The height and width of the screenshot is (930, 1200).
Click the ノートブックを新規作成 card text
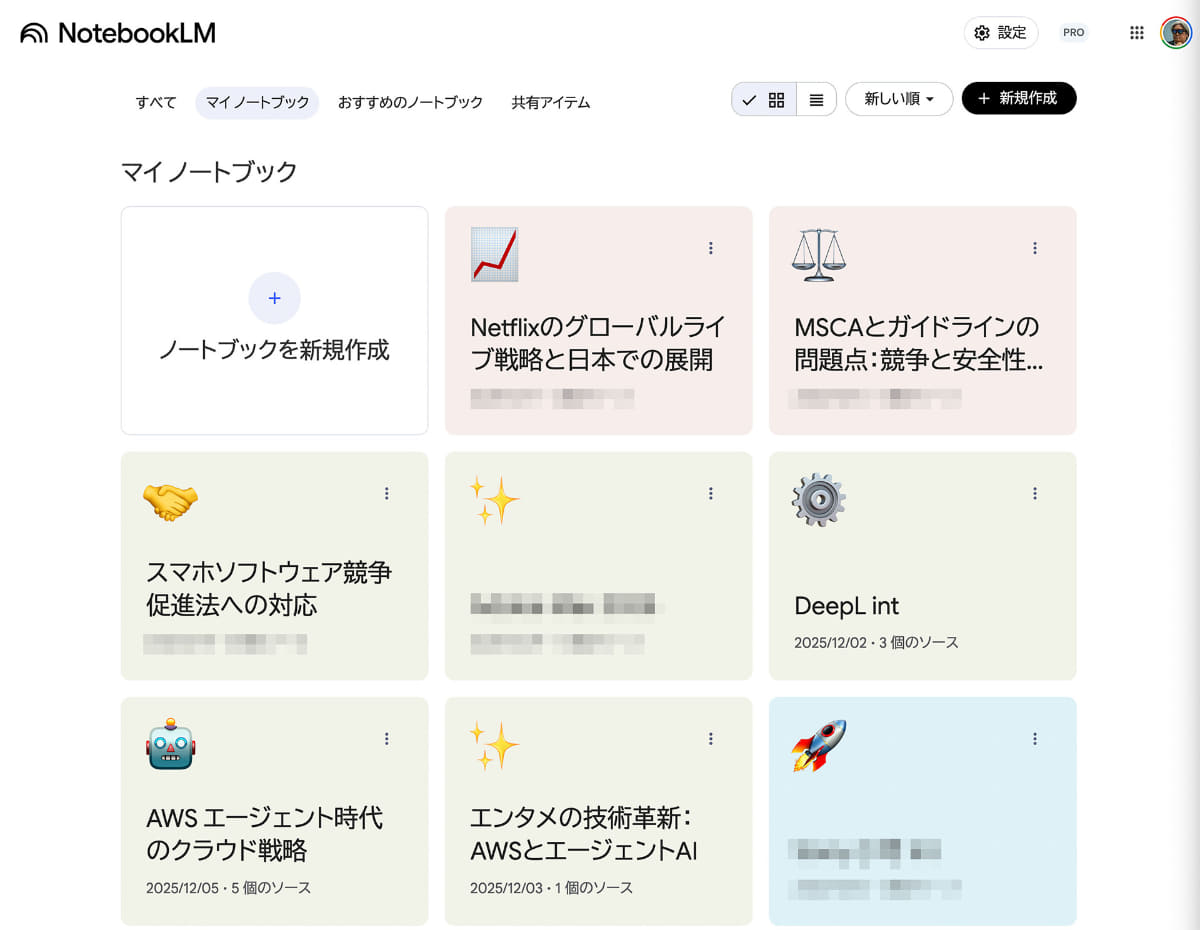click(274, 351)
